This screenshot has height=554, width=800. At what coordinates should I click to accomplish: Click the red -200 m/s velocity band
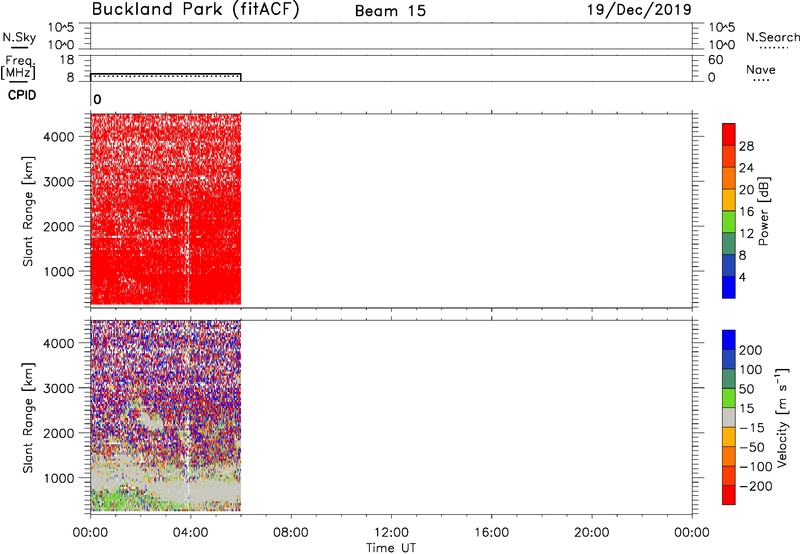(x=729, y=495)
